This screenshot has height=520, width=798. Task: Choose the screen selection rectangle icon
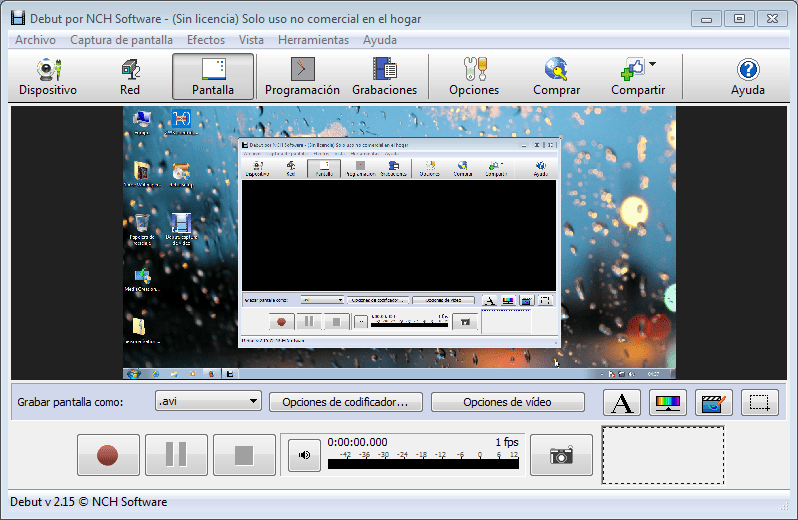point(759,403)
